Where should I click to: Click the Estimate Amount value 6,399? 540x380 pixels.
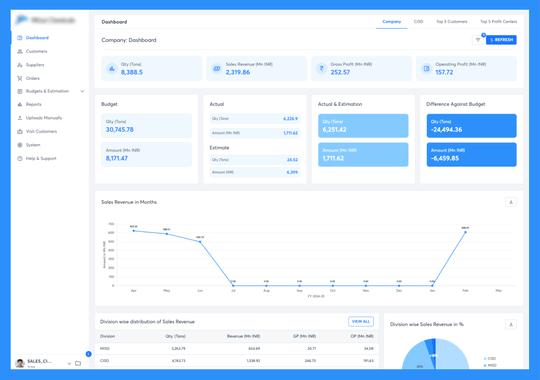292,172
